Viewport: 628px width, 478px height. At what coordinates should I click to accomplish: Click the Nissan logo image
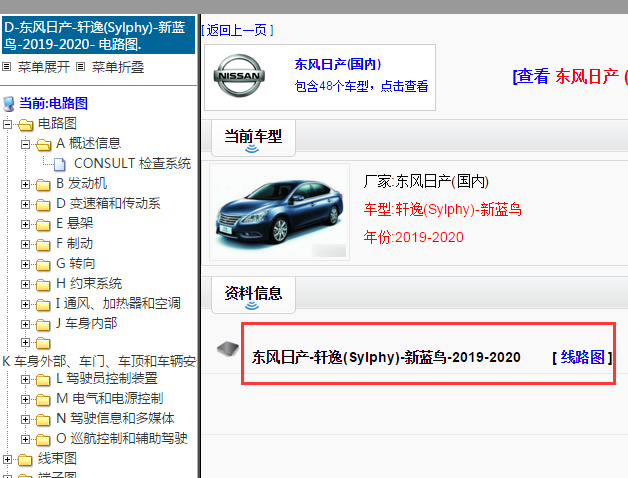pyautogui.click(x=239, y=76)
